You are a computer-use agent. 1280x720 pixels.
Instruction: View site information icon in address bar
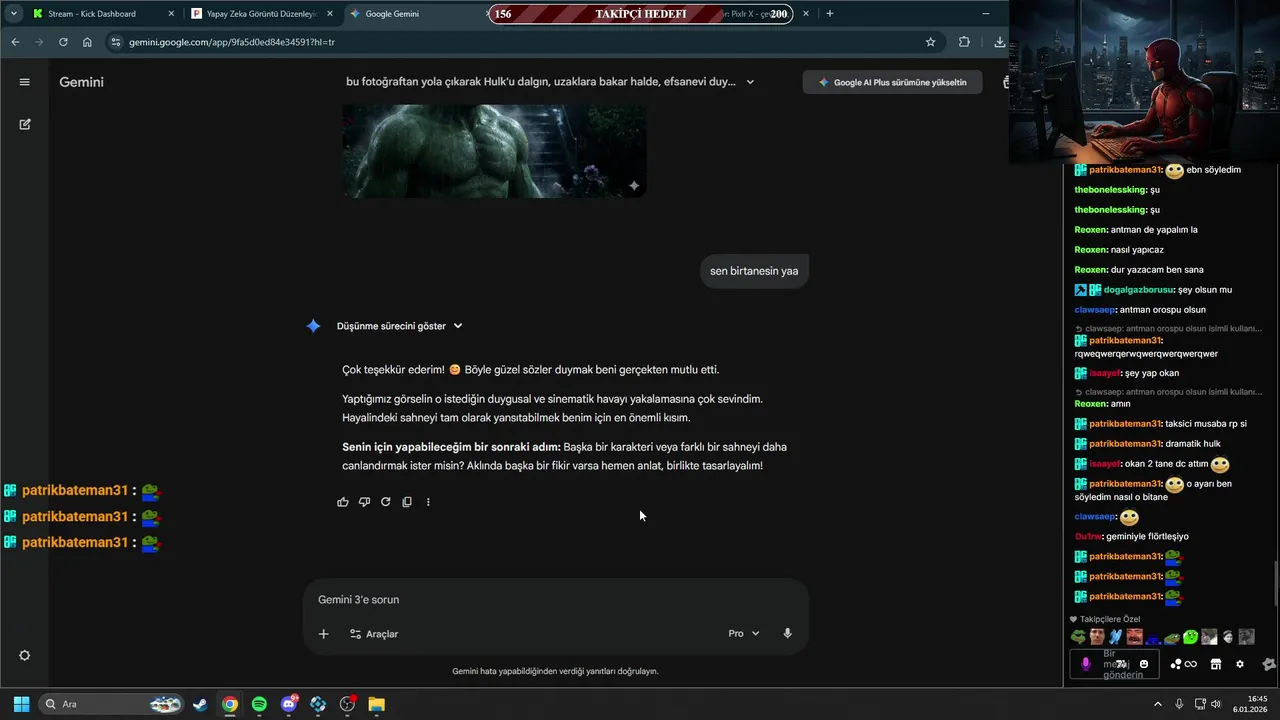[x=116, y=42]
